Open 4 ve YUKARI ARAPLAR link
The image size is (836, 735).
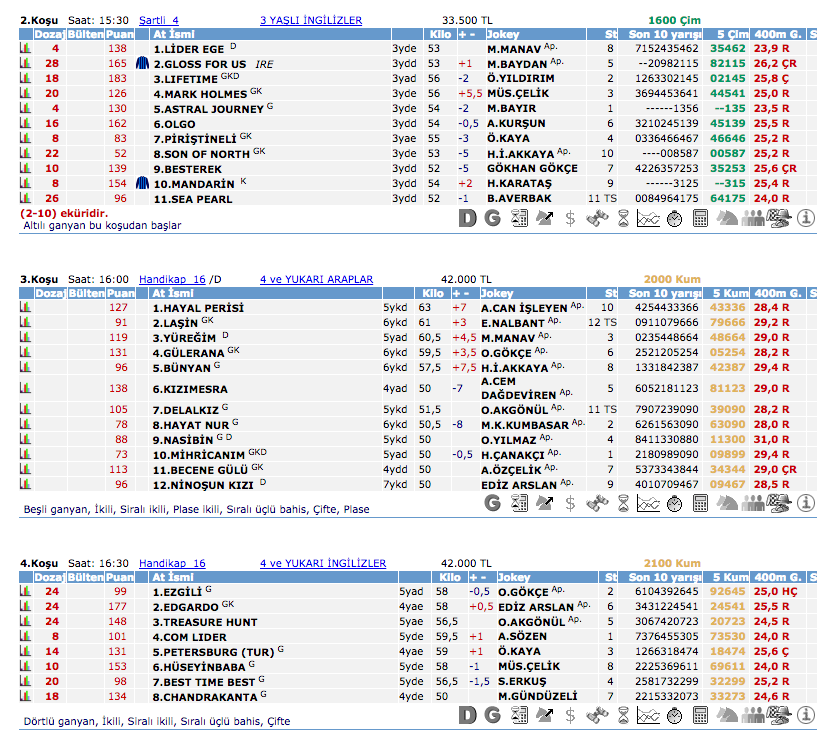pos(316,280)
